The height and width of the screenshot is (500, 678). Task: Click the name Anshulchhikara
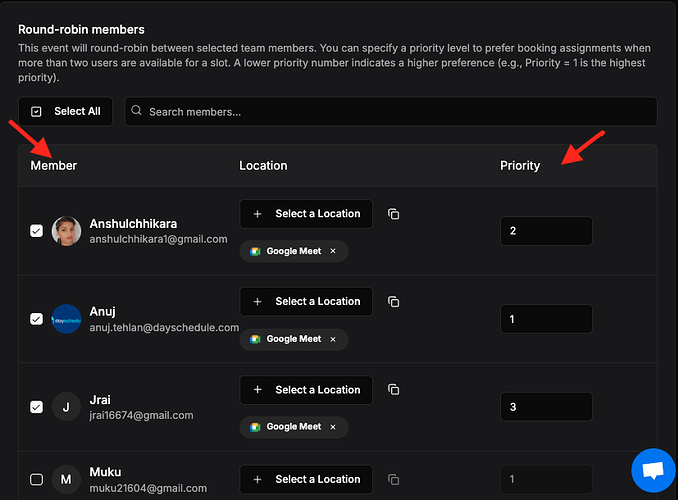133,224
